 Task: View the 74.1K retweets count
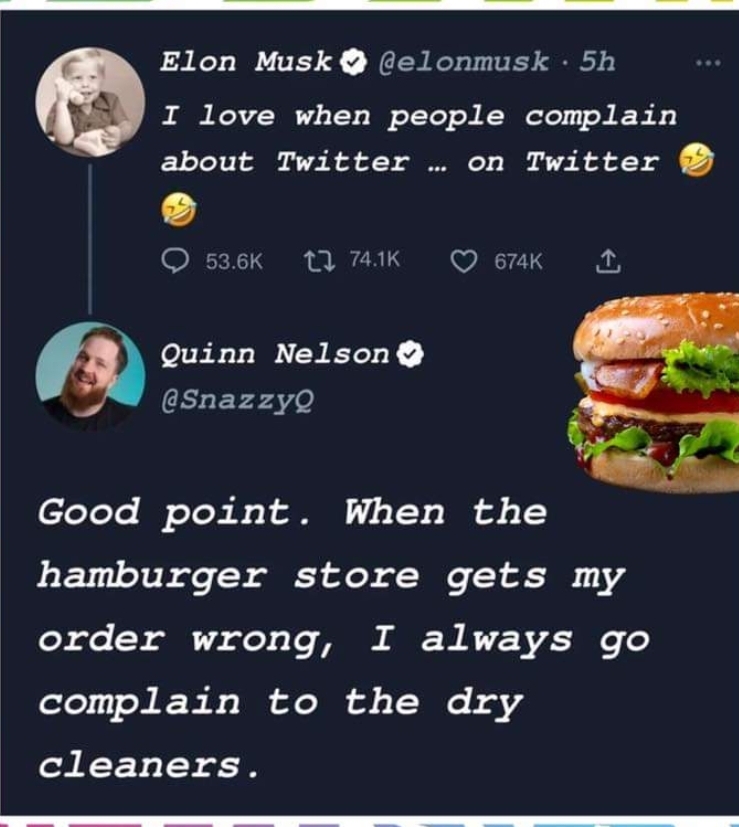tap(375, 259)
